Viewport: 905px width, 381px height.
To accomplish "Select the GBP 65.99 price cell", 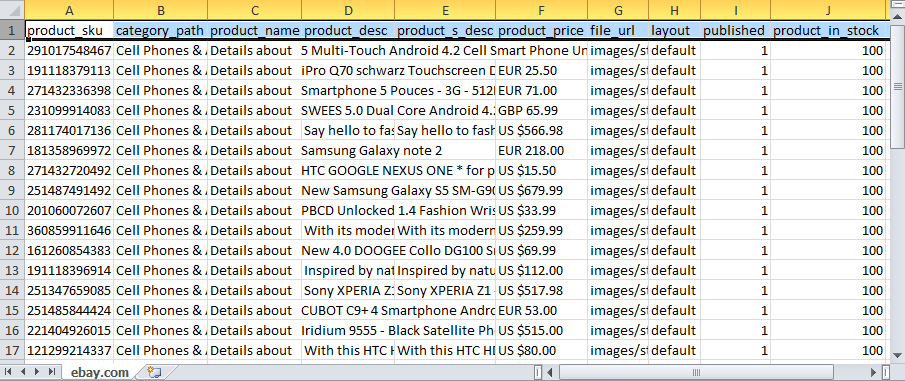I will coord(541,110).
